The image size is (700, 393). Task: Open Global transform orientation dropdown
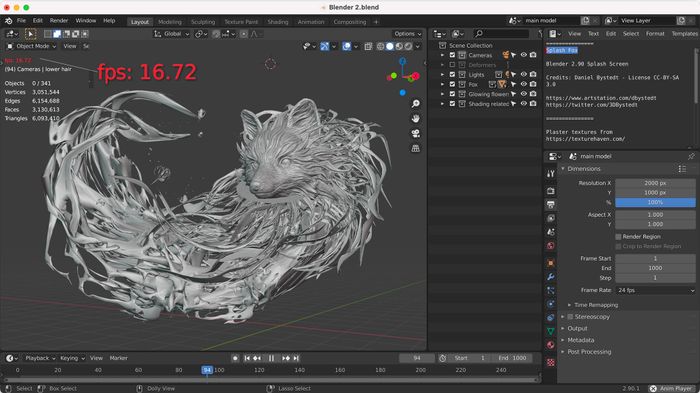pyautogui.click(x=171, y=34)
